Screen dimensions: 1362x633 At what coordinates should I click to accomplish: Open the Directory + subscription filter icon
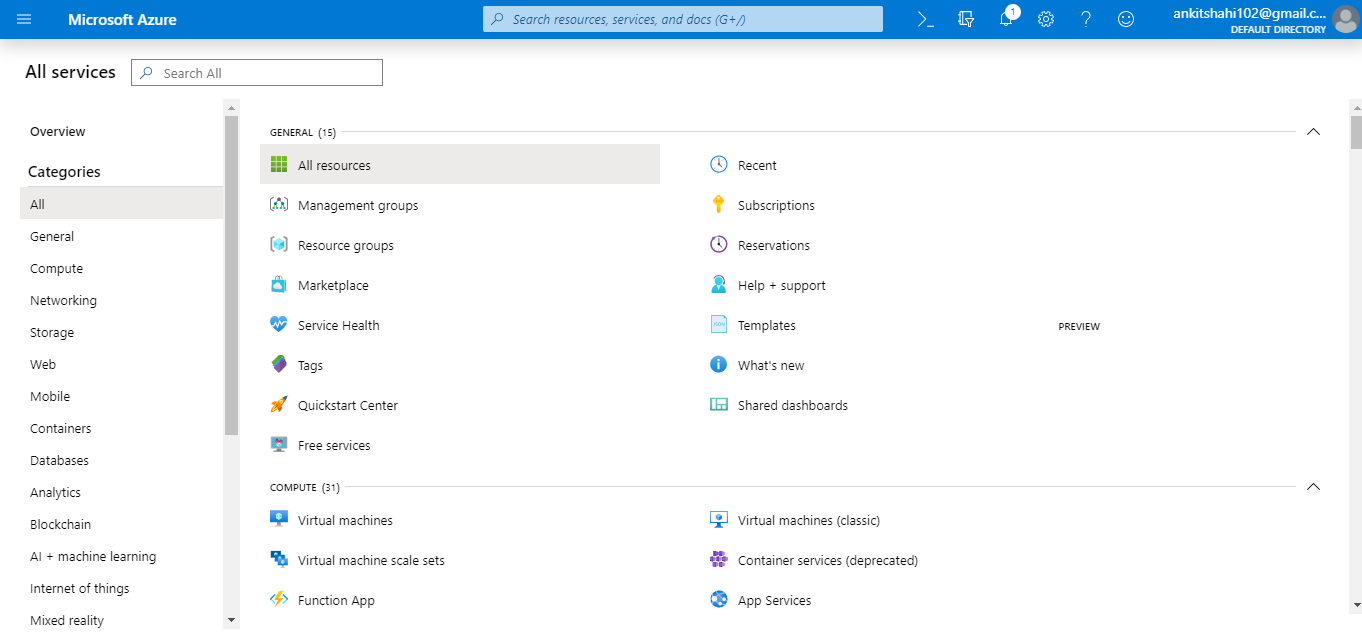pyautogui.click(x=966, y=19)
